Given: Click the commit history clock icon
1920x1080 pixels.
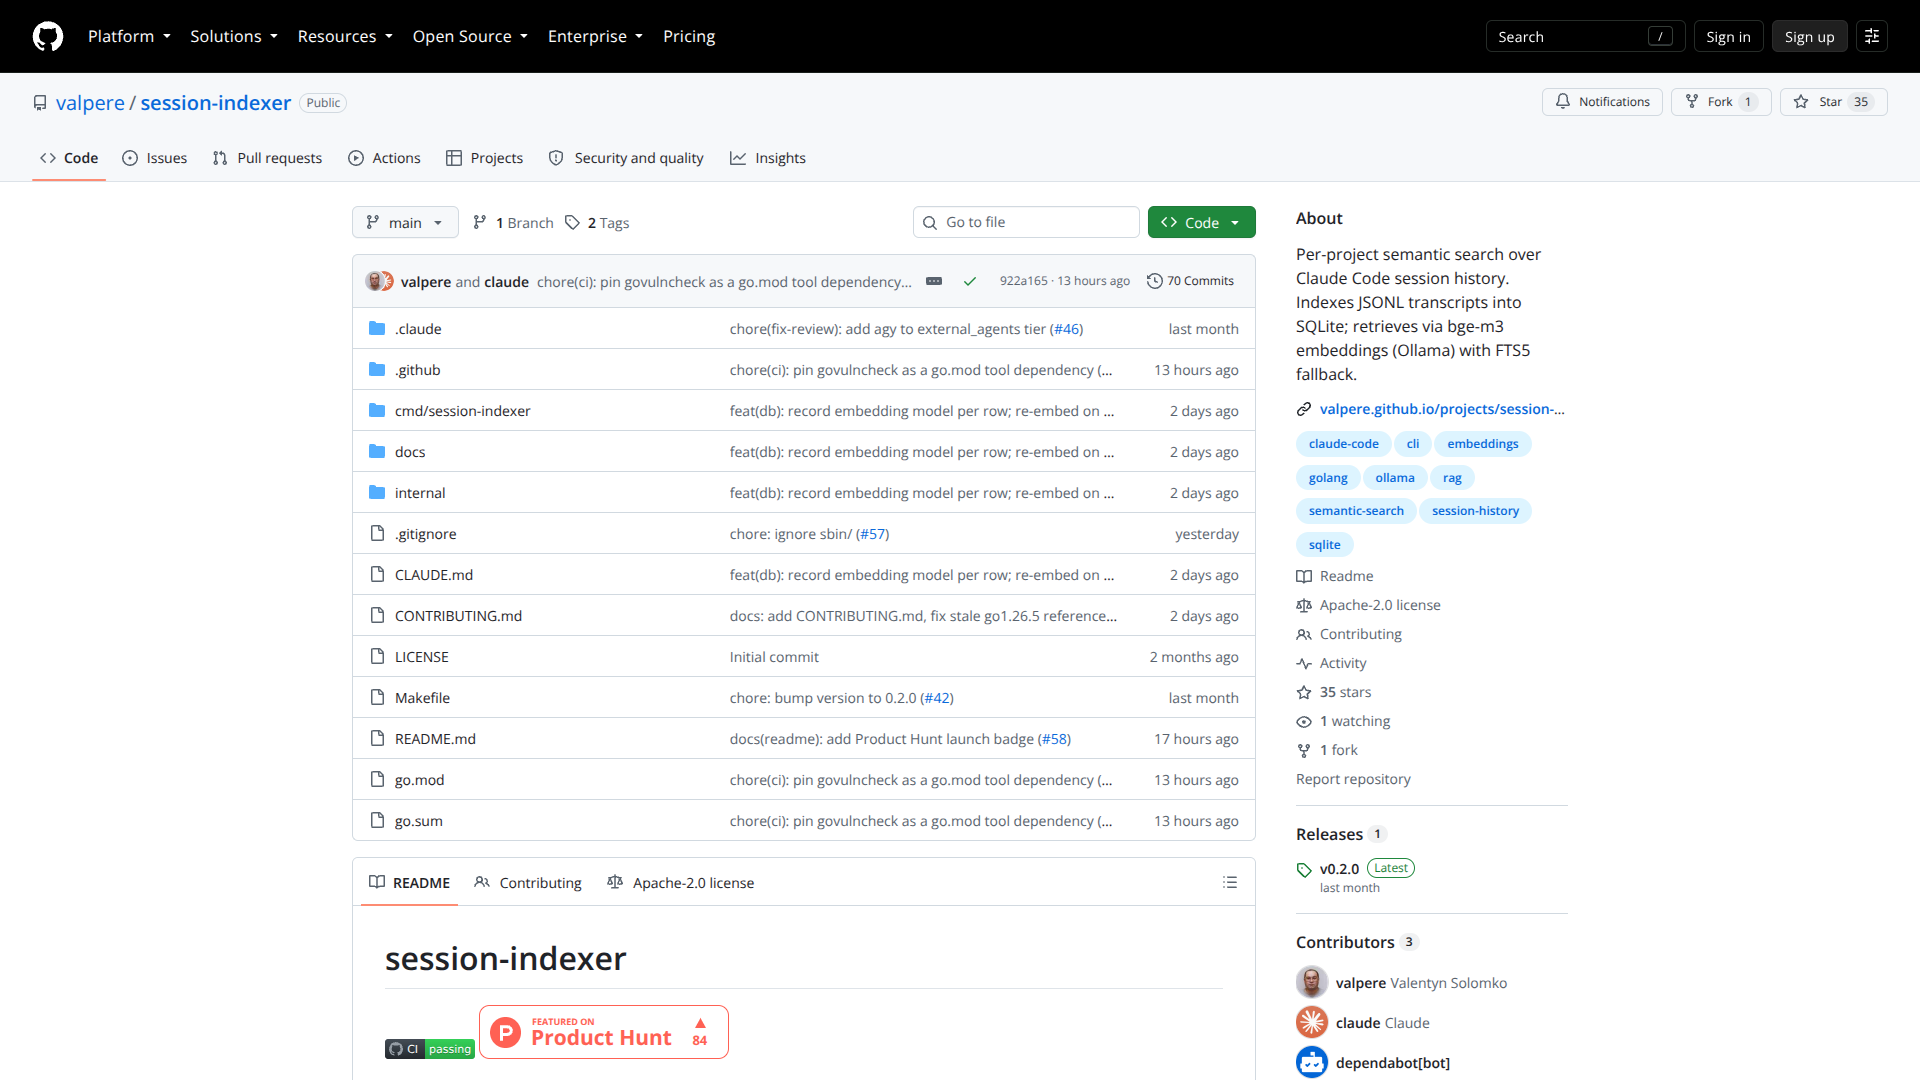Looking at the screenshot, I should (x=1155, y=281).
